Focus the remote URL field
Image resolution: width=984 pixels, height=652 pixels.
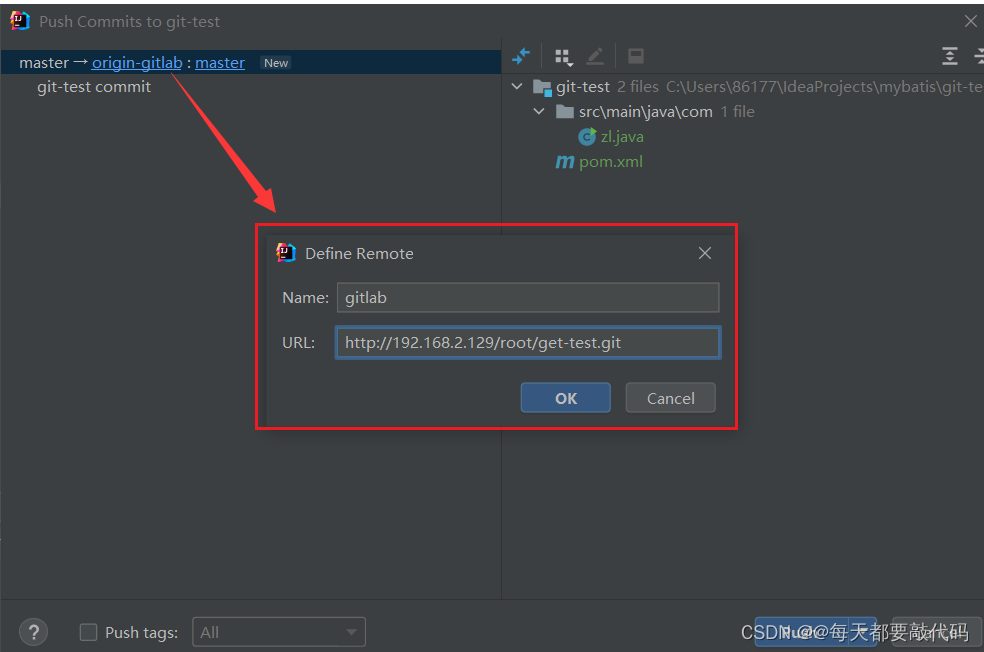528,343
